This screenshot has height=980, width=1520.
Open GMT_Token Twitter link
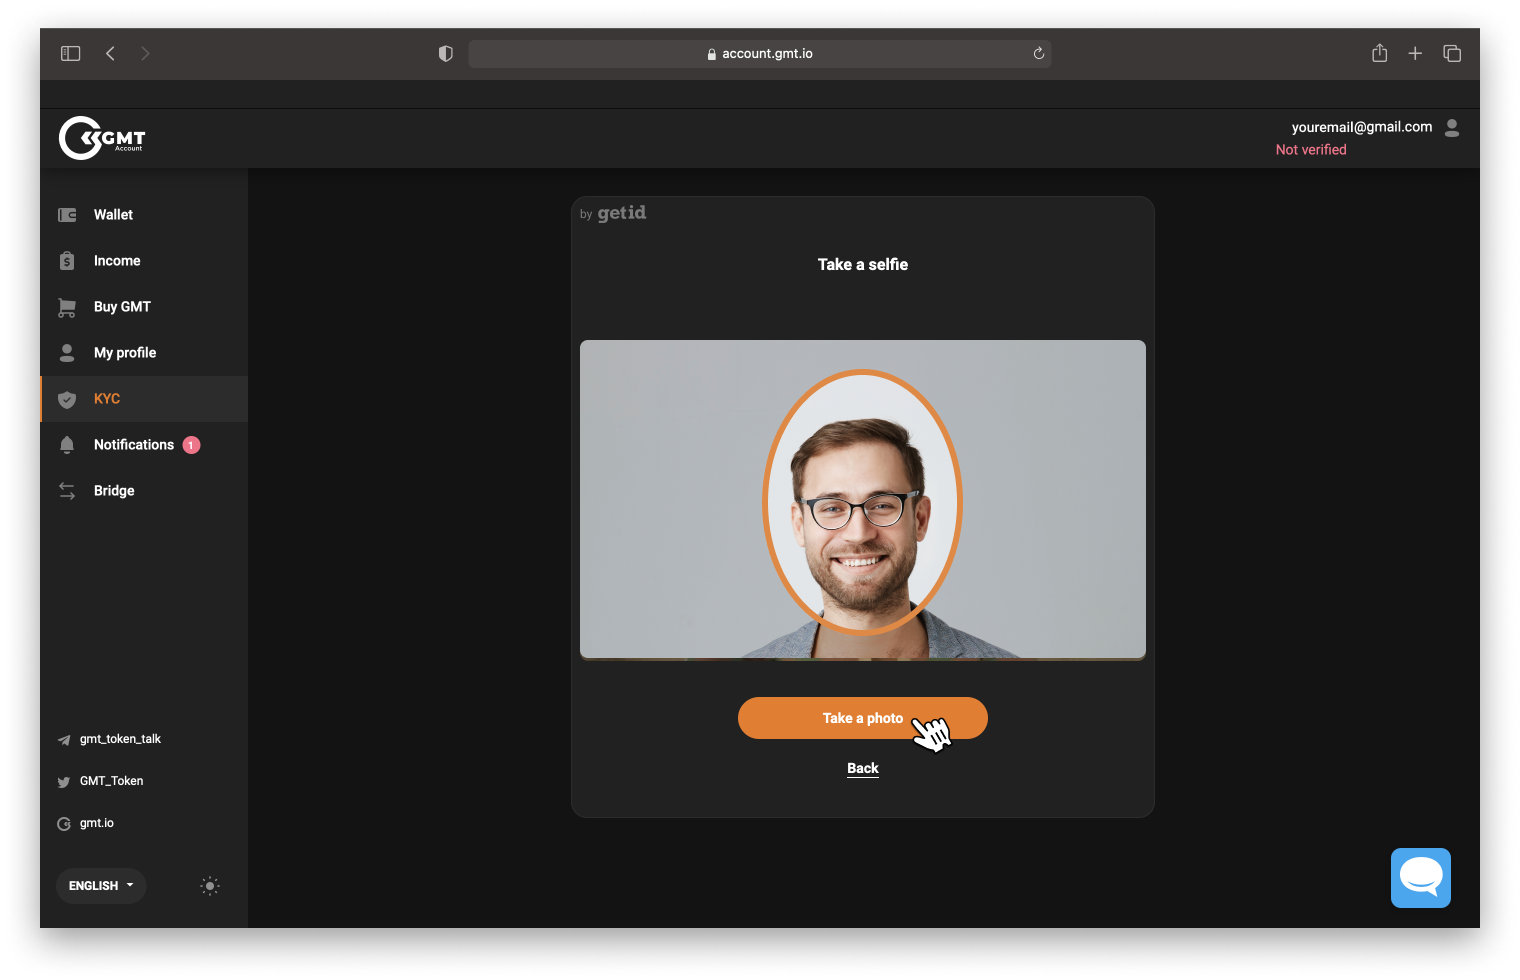(111, 781)
